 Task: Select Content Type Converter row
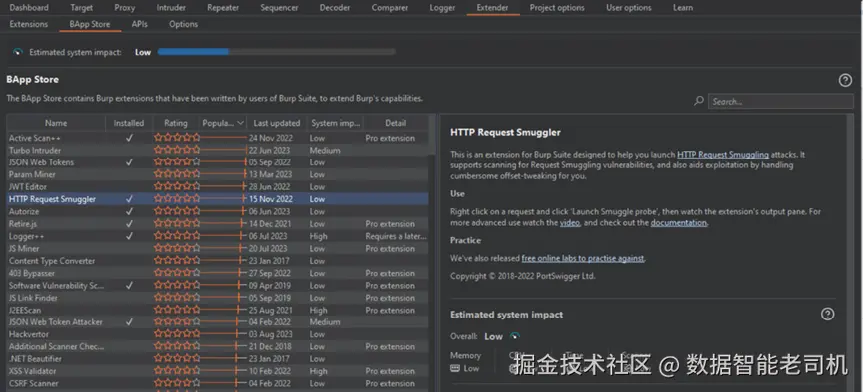(217, 261)
